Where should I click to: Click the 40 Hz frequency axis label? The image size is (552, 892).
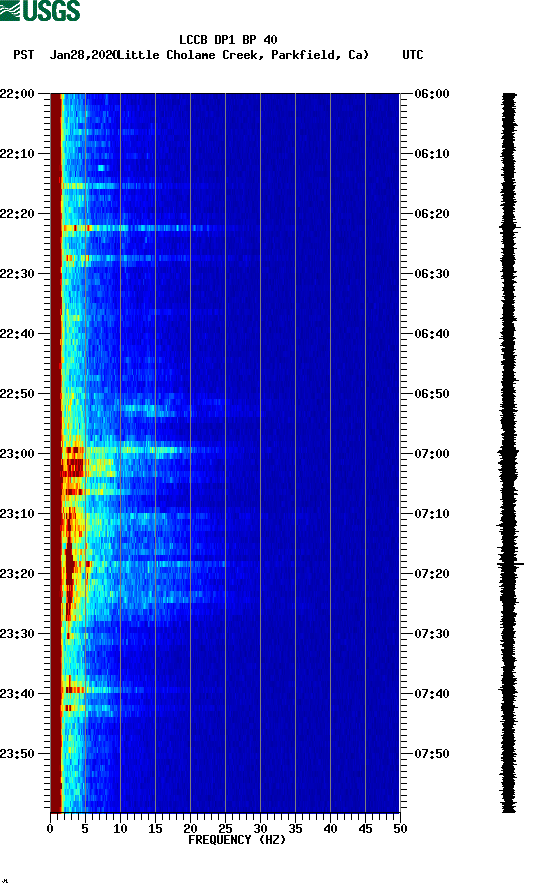[330, 829]
